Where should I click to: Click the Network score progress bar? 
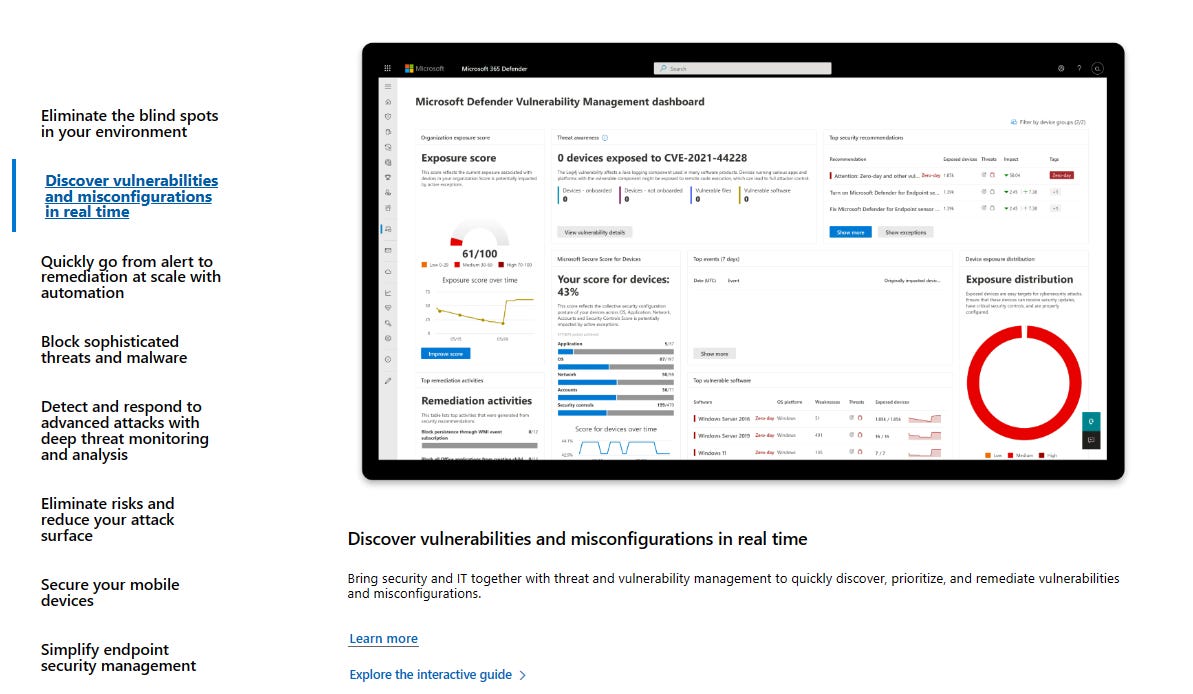[616, 382]
